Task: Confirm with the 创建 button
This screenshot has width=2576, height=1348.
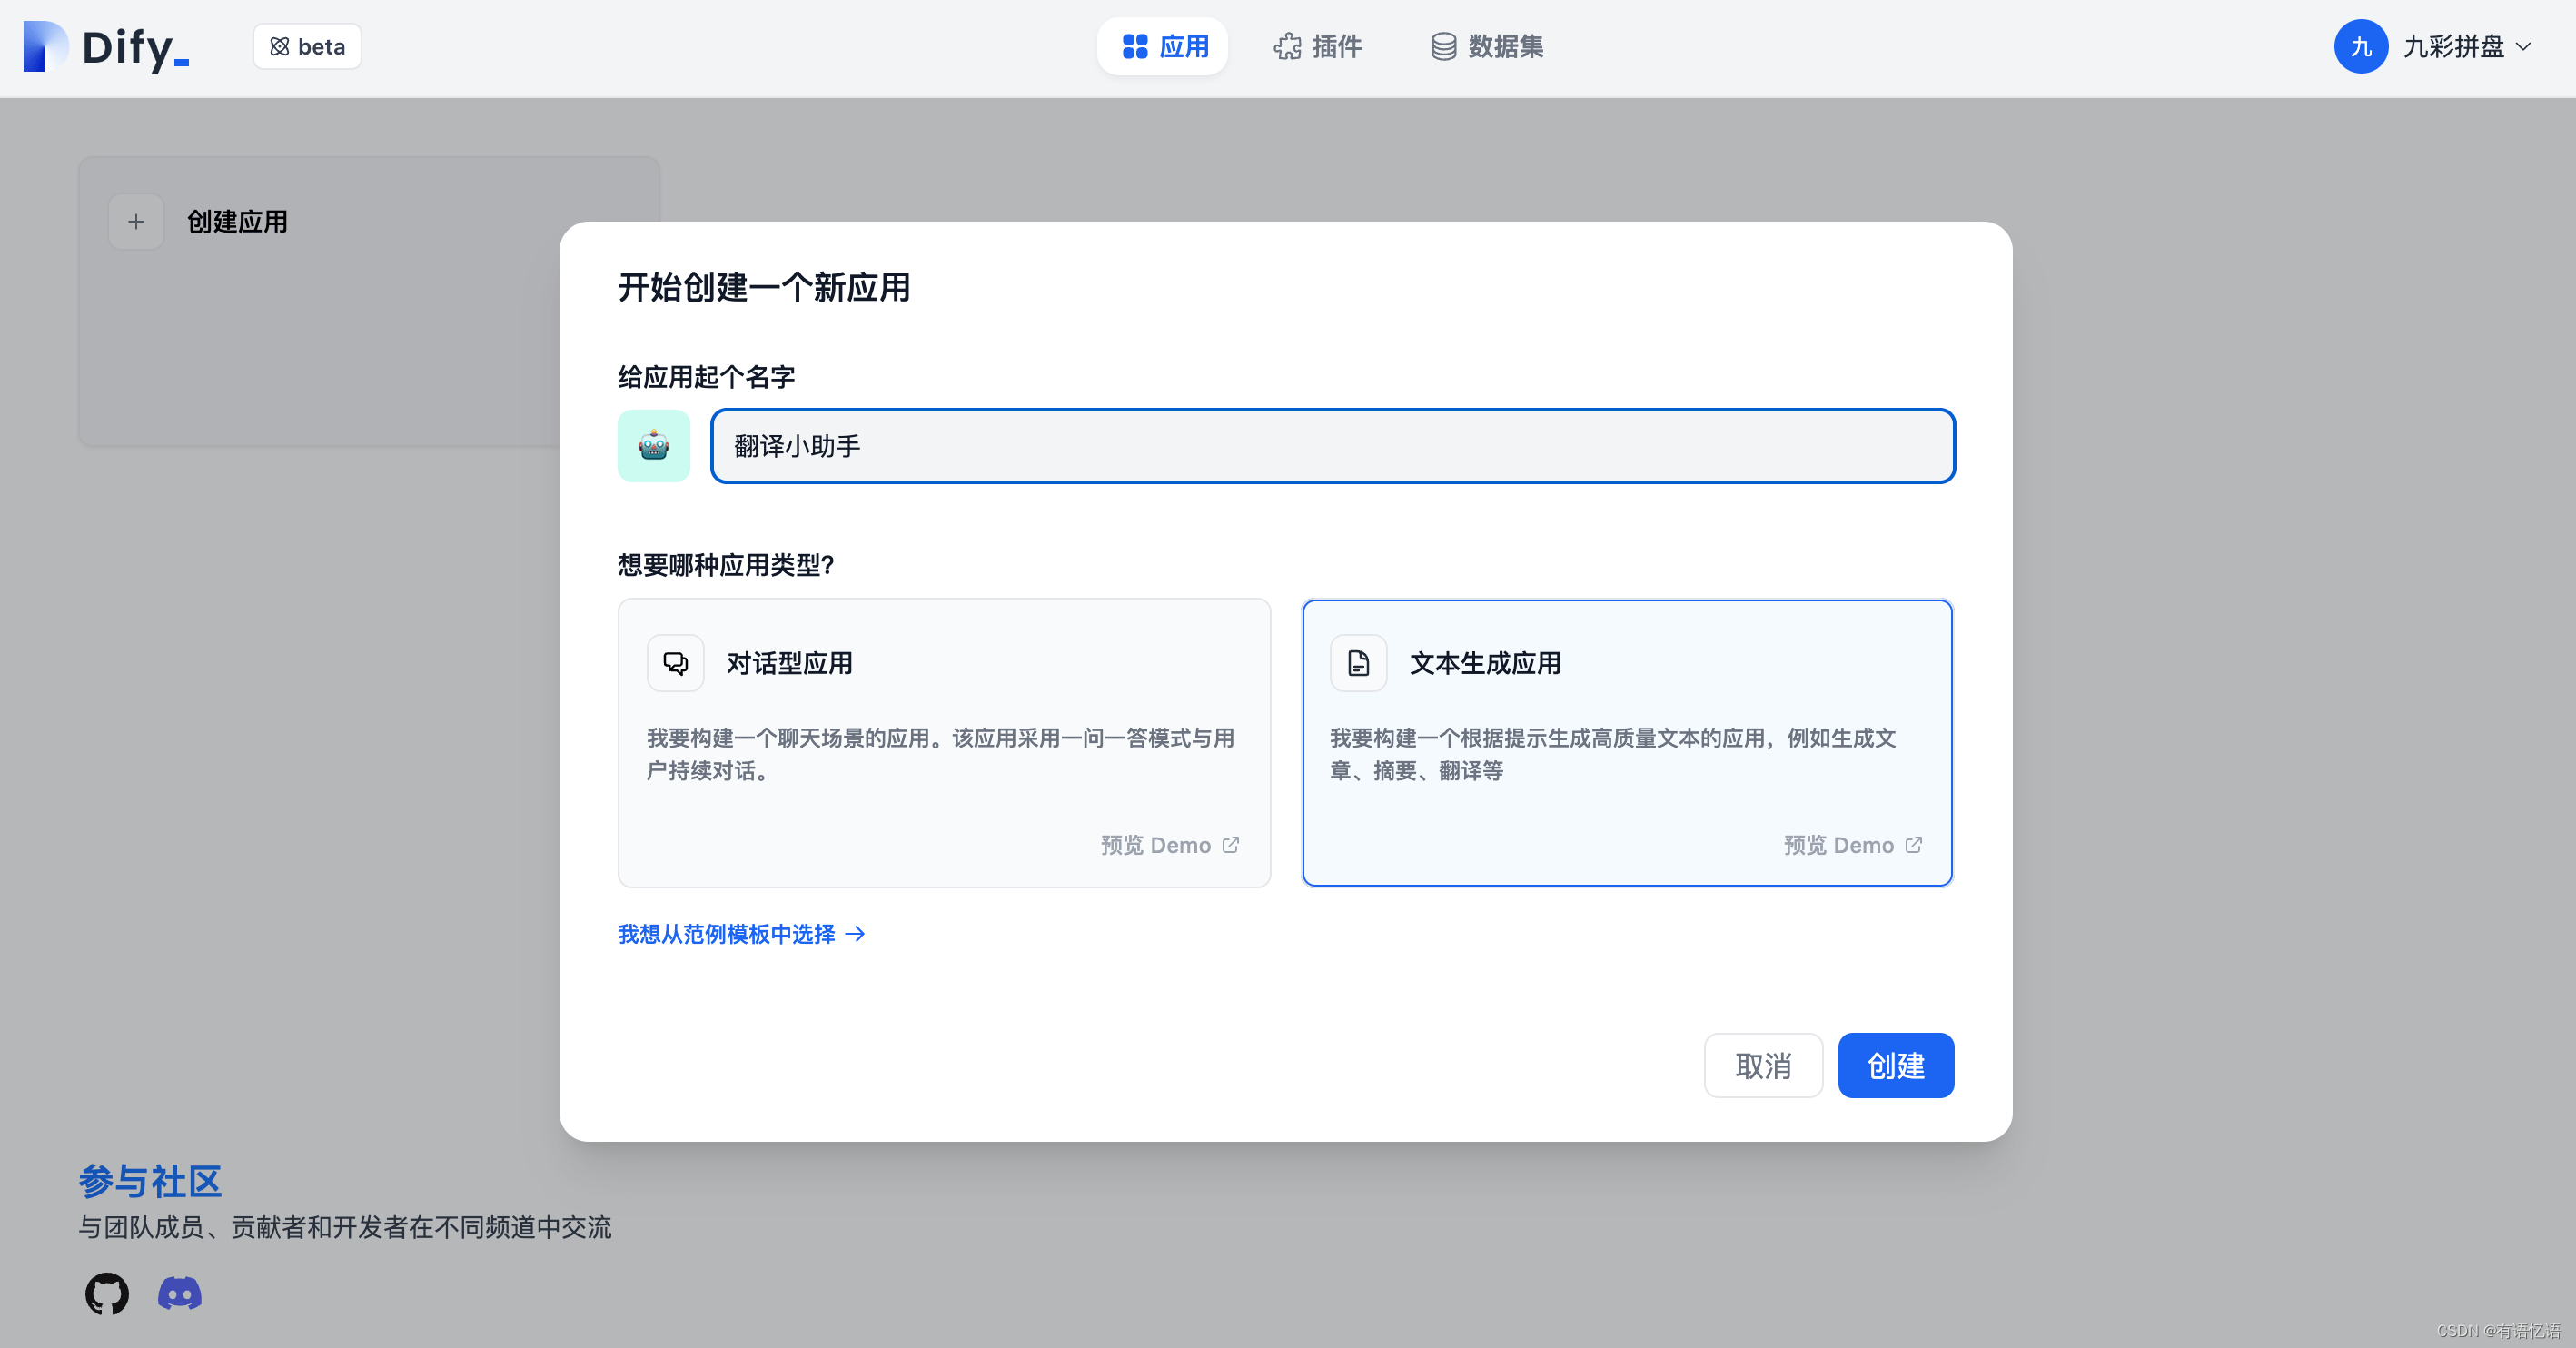Action: (1896, 1065)
